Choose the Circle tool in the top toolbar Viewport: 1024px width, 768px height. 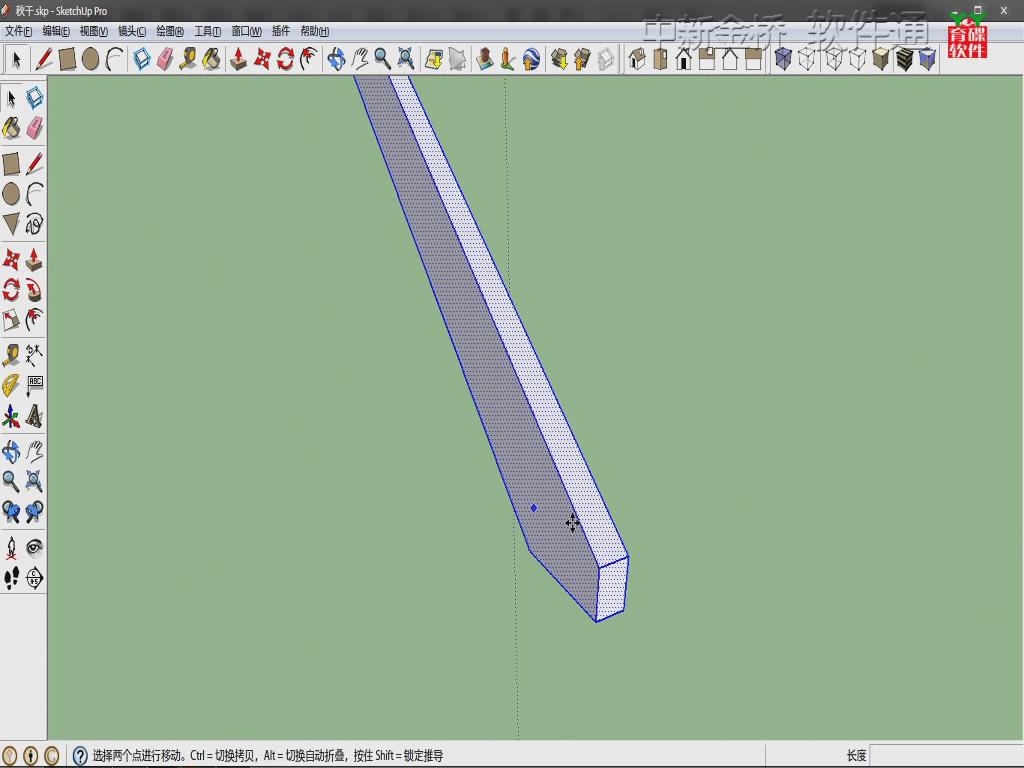coord(91,59)
